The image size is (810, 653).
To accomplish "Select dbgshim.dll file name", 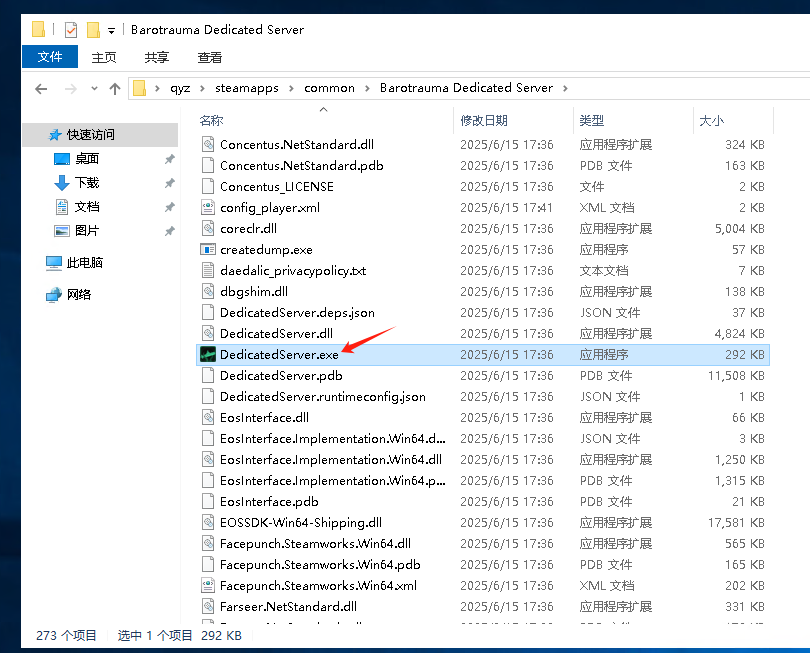I will pyautogui.click(x=254, y=291).
